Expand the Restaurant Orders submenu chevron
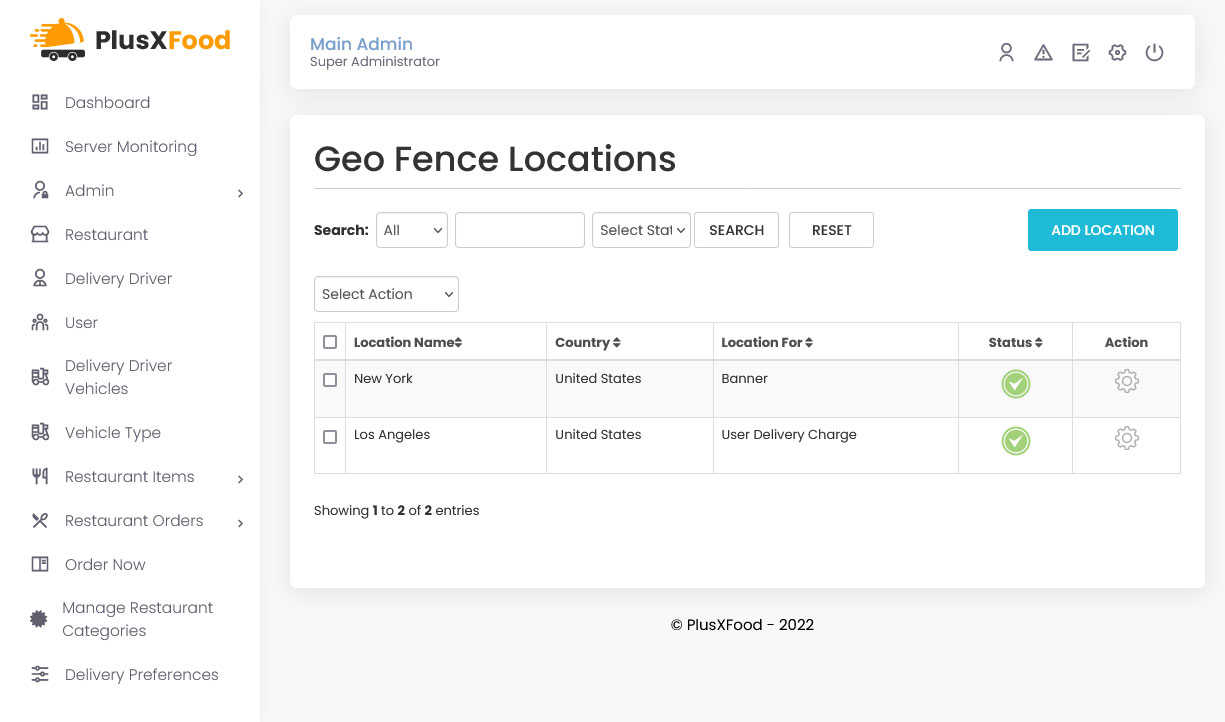The height and width of the screenshot is (722, 1225). (x=240, y=523)
